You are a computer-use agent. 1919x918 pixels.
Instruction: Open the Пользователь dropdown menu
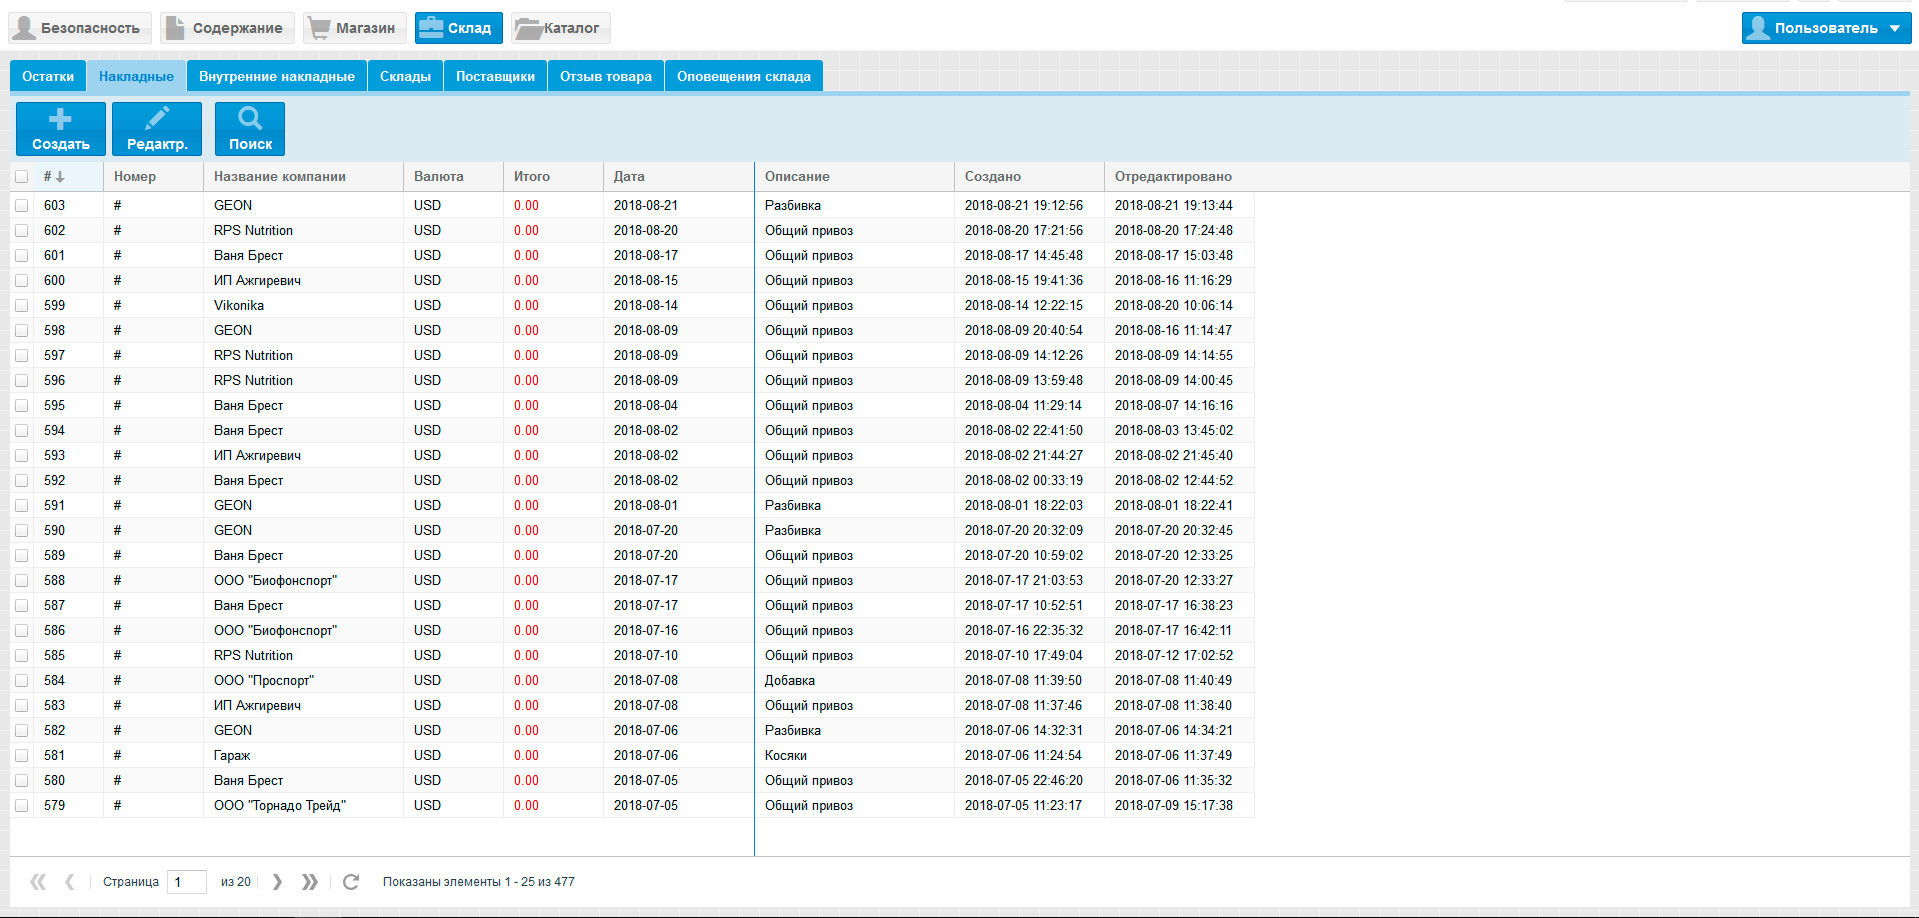[1825, 28]
